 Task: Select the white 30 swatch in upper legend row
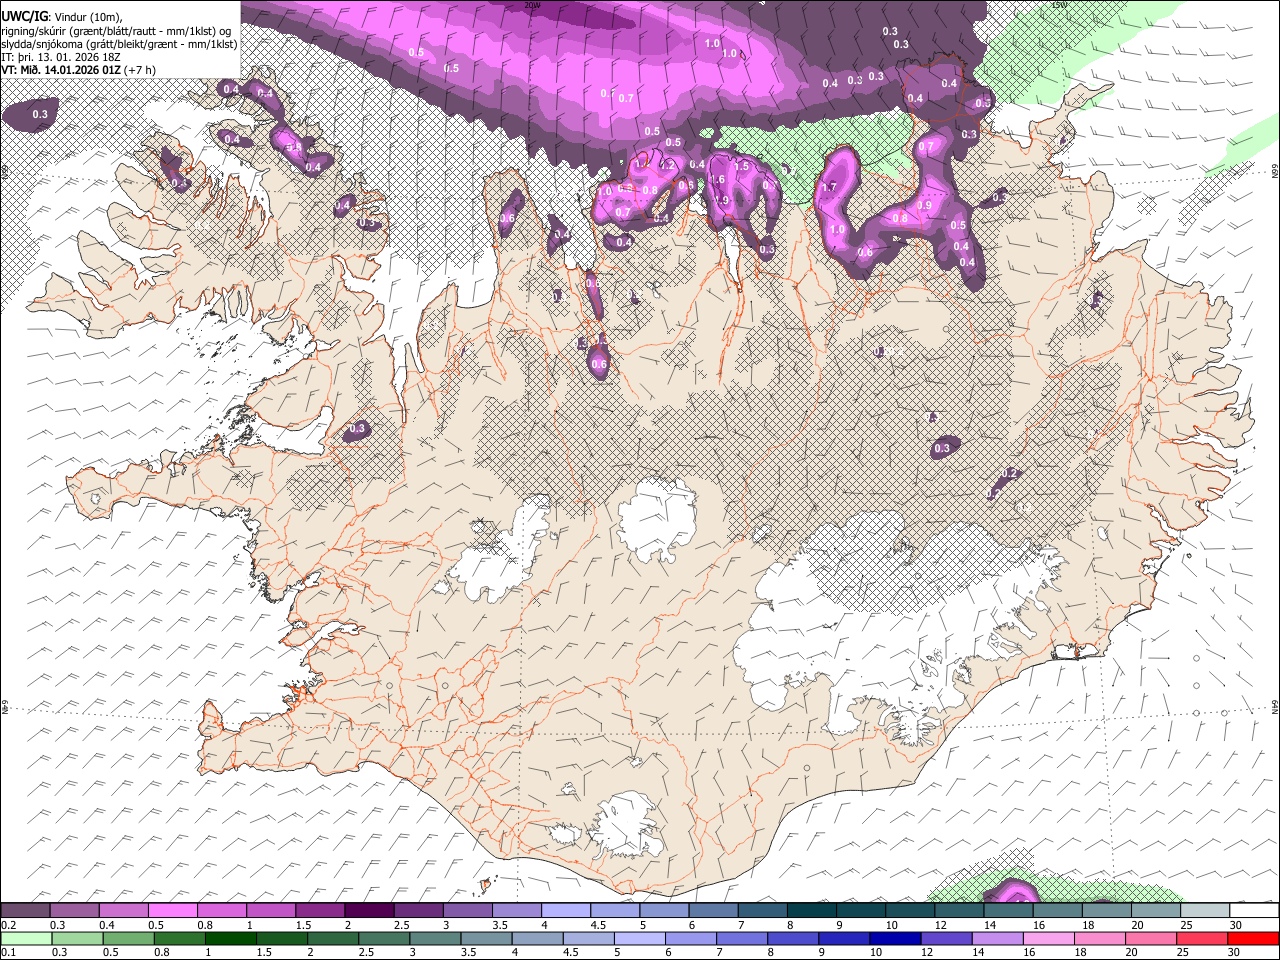(1255, 911)
